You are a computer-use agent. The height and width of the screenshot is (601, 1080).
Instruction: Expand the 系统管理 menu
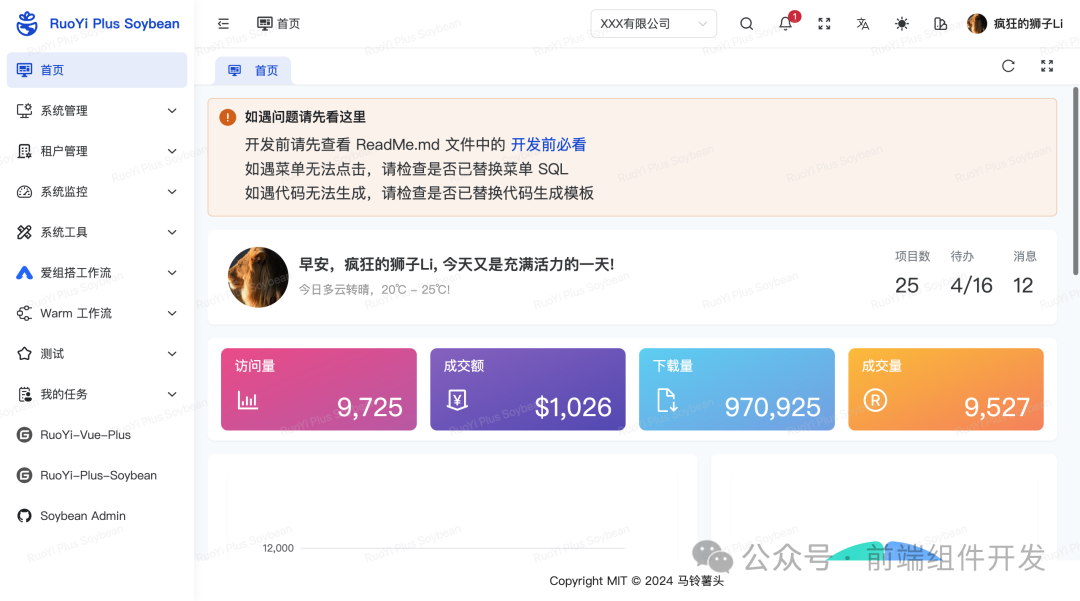(70, 110)
